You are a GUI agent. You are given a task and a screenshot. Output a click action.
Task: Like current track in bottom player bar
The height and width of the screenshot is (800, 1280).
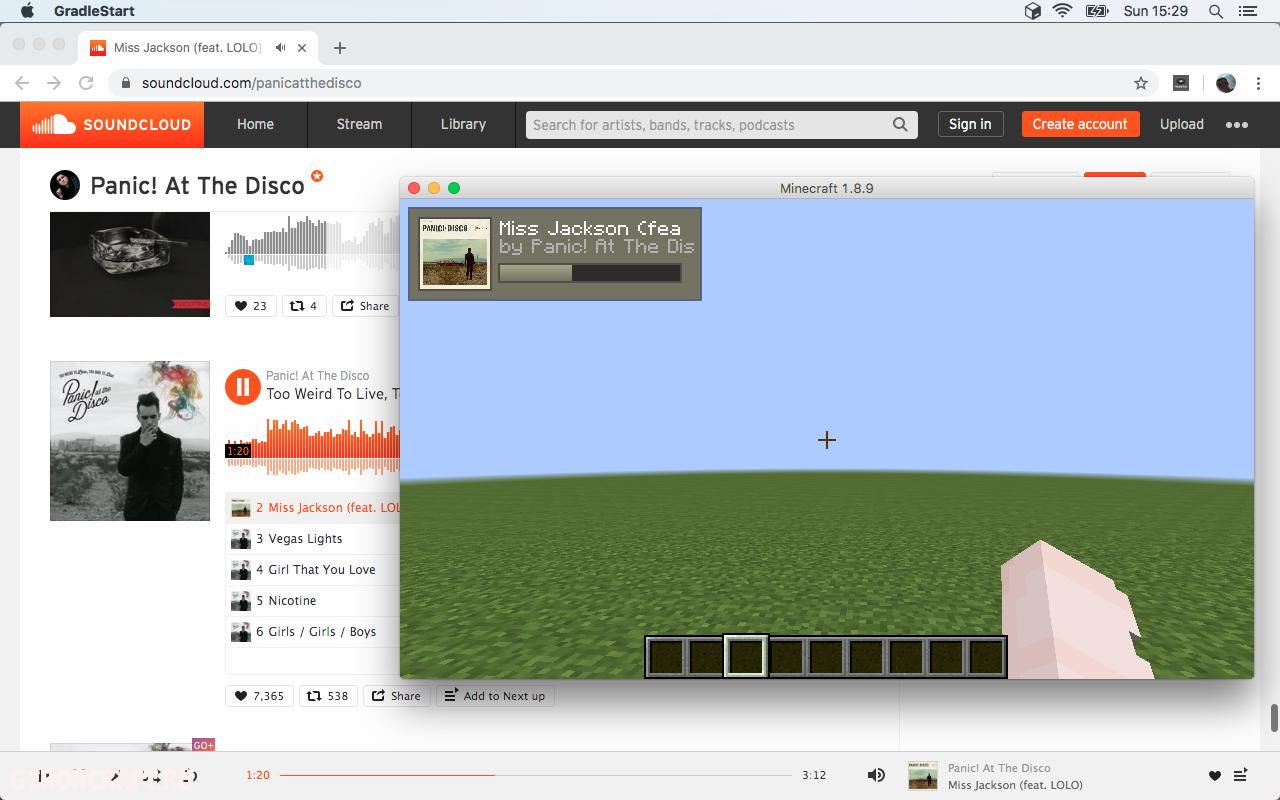[x=1215, y=776]
